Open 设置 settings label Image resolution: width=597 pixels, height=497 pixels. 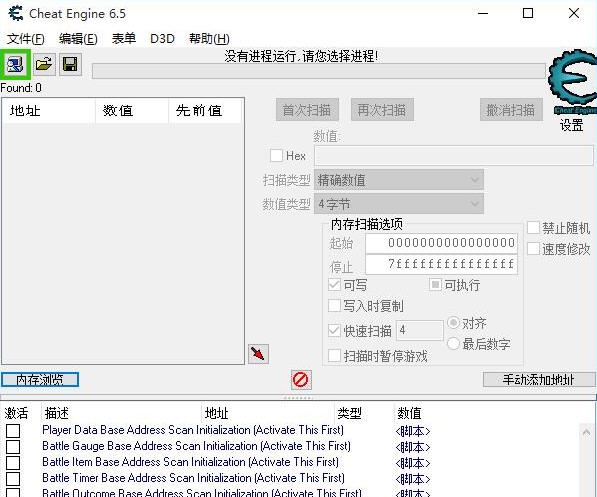pos(571,125)
